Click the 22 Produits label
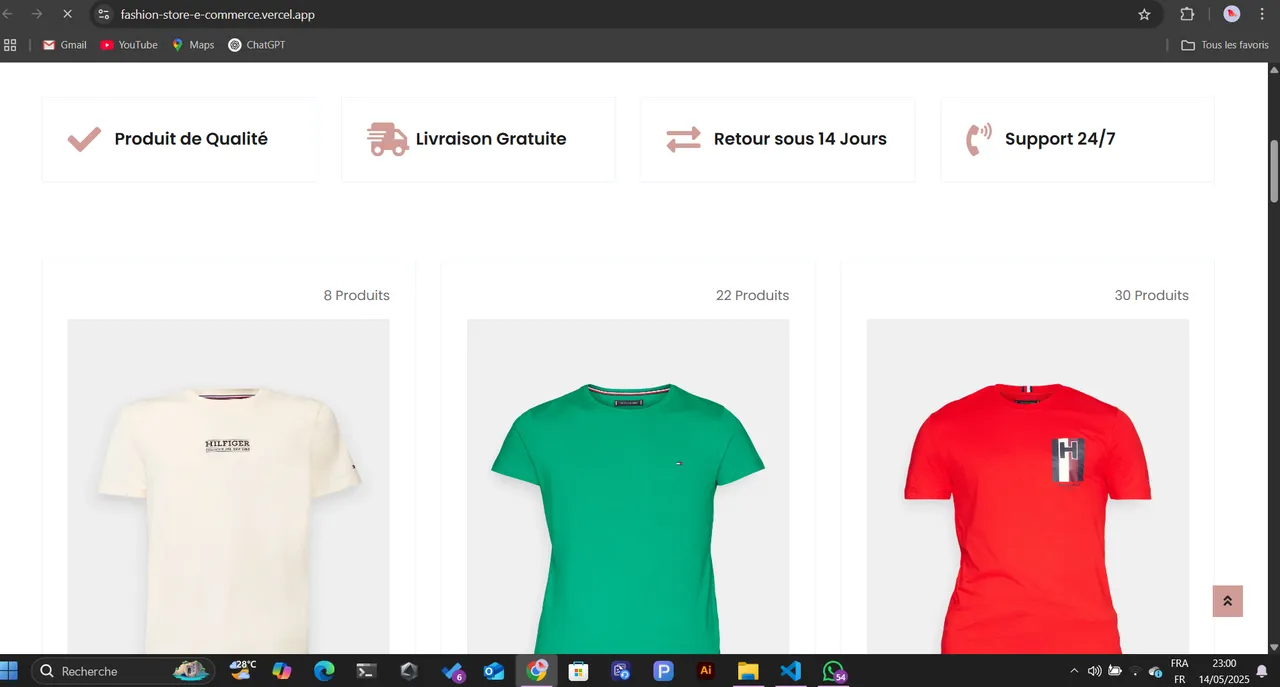 pyautogui.click(x=752, y=295)
